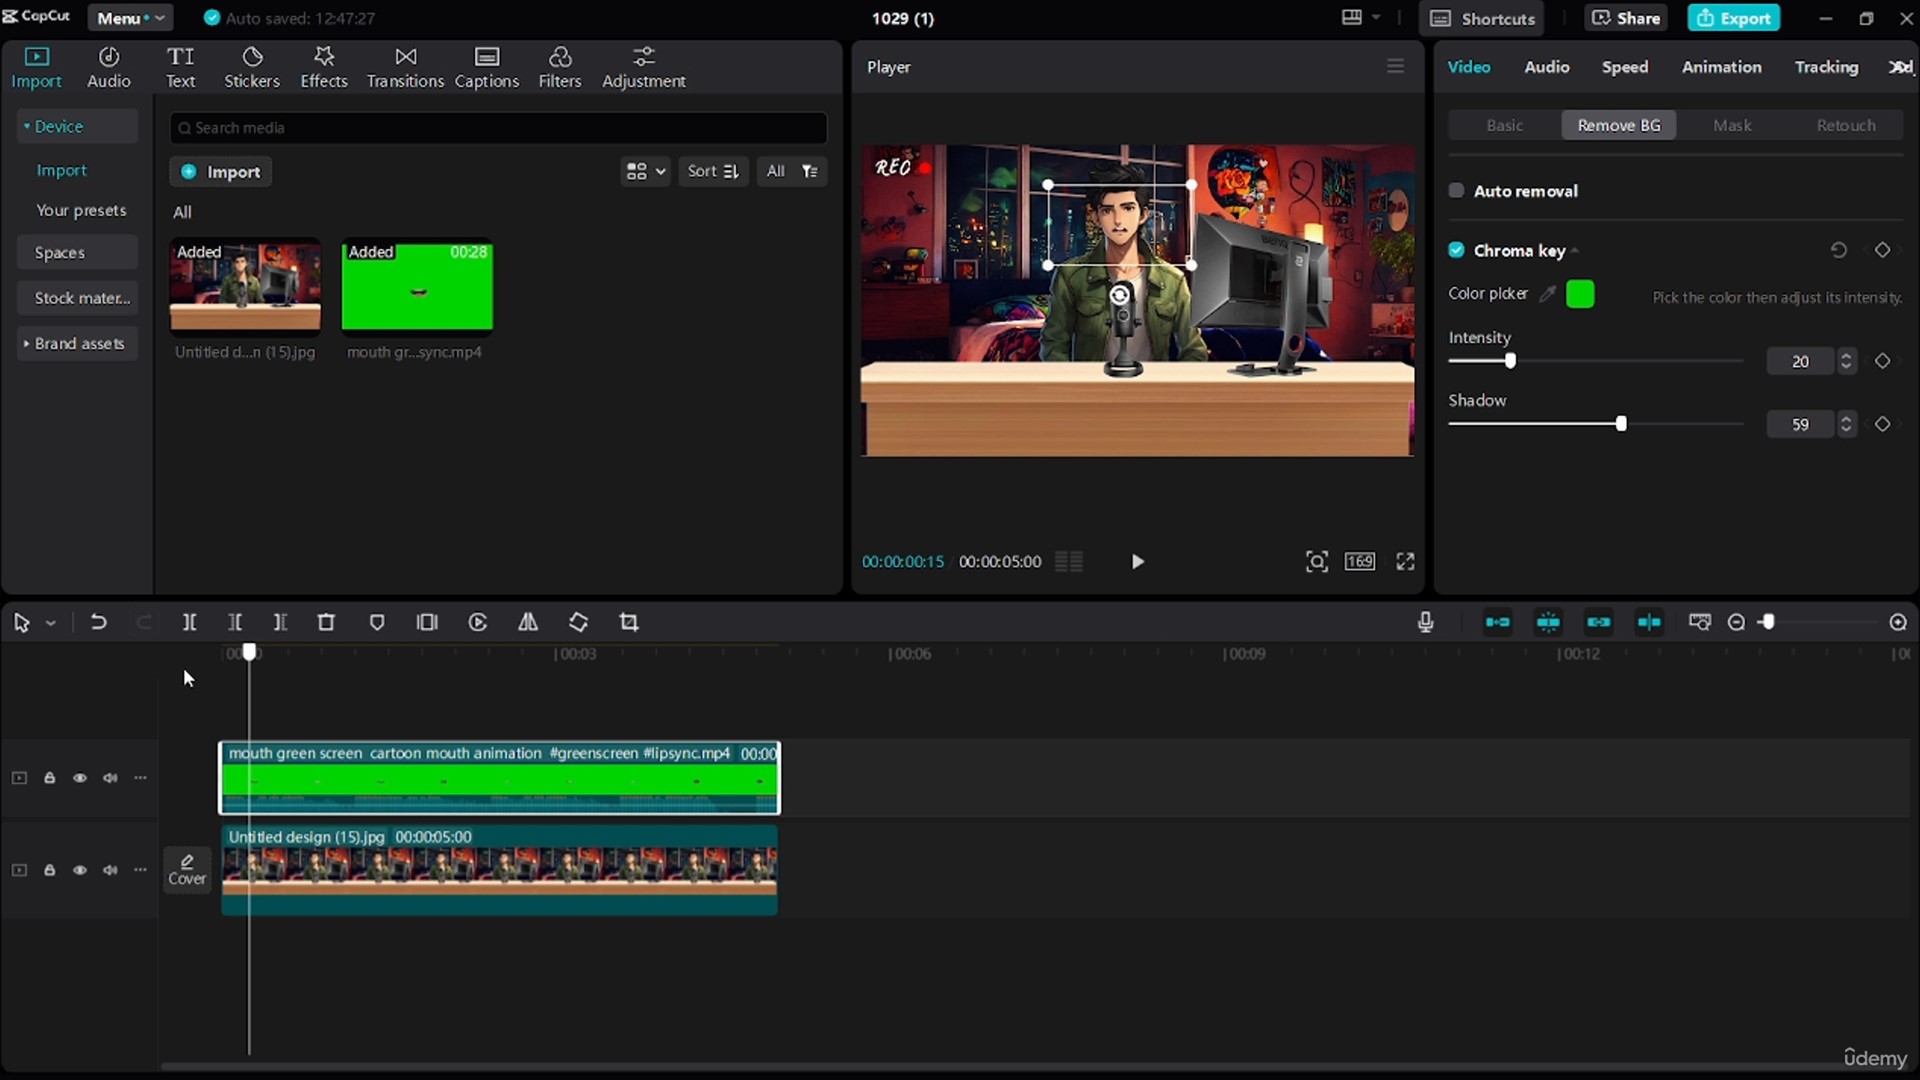Toggle the main track magnet icon
The width and height of the screenshot is (1920, 1080).
point(1497,622)
